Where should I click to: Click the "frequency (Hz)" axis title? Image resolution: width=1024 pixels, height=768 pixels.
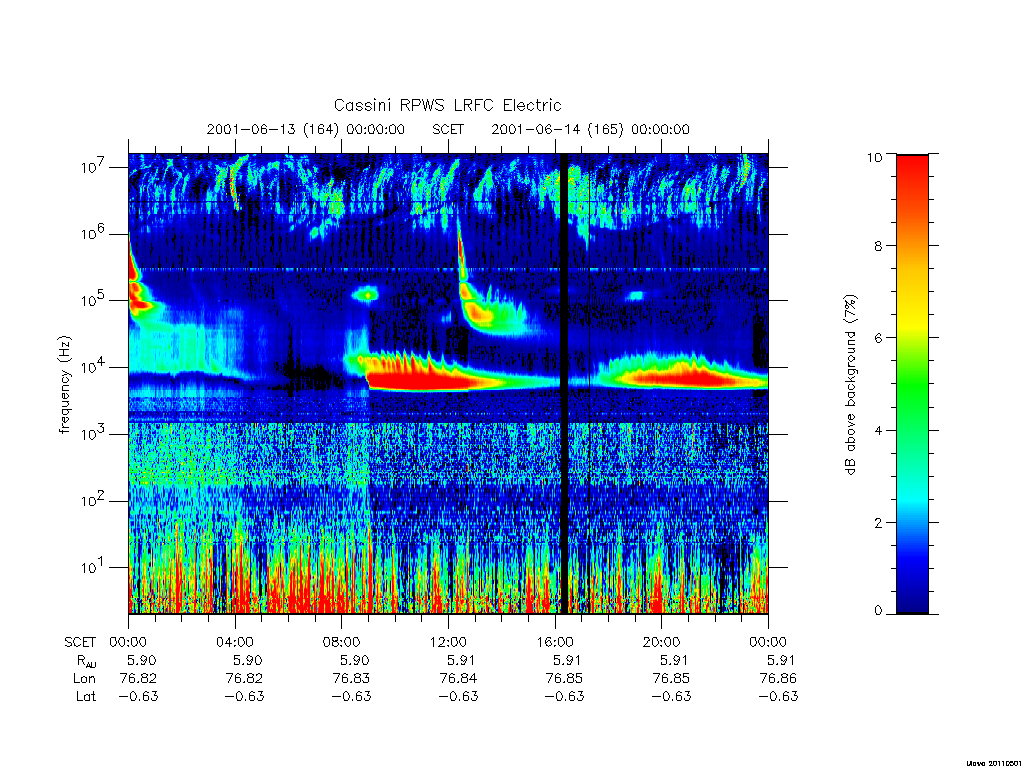click(64, 384)
